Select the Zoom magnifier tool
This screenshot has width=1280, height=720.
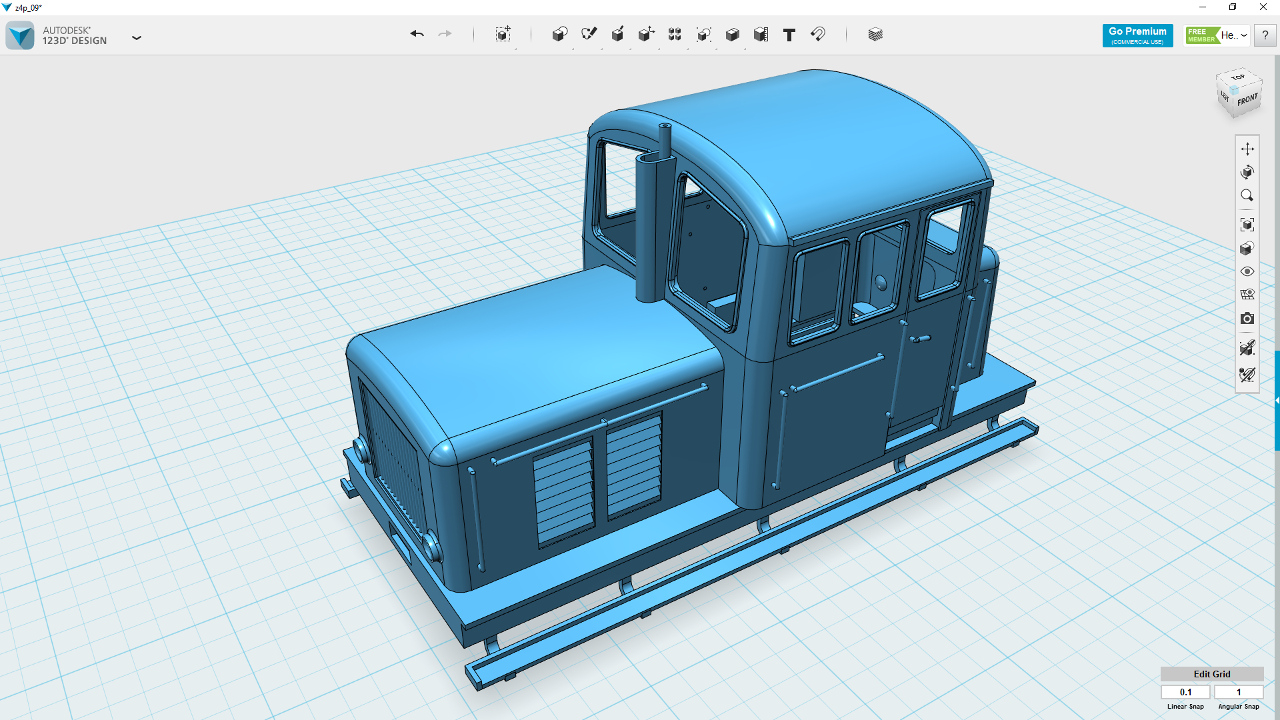1247,196
